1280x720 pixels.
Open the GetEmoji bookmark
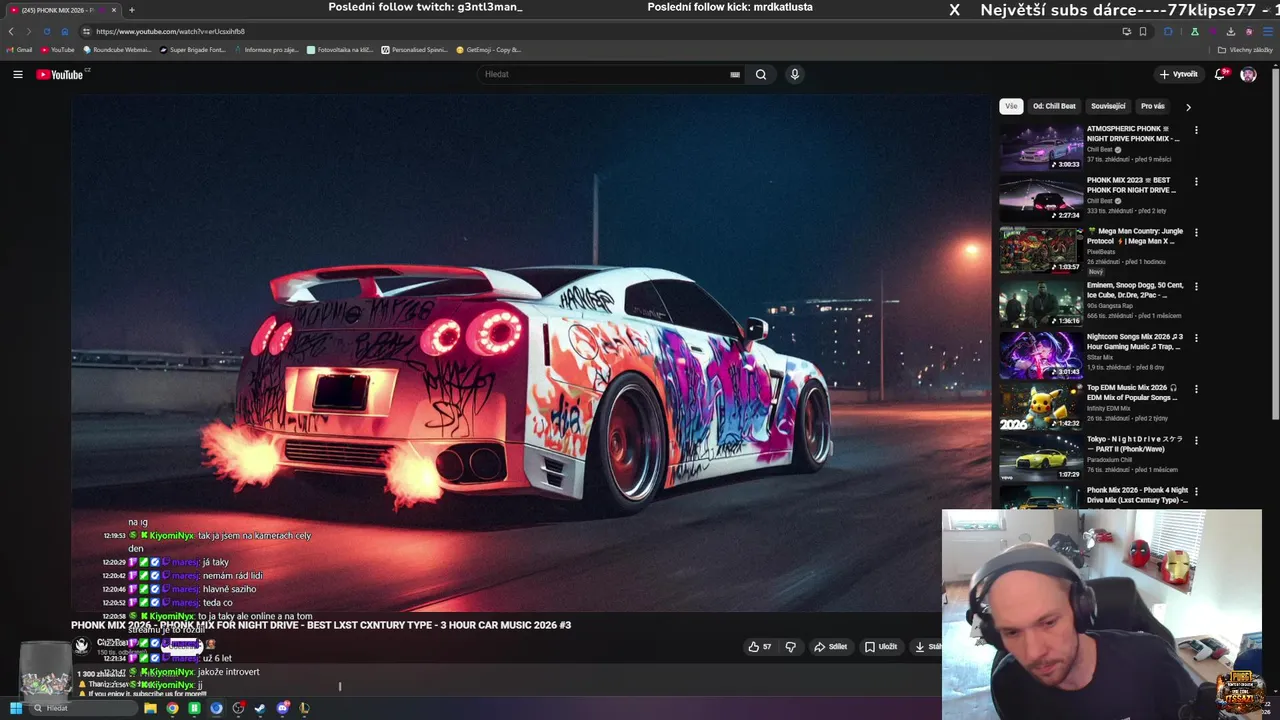click(x=489, y=49)
